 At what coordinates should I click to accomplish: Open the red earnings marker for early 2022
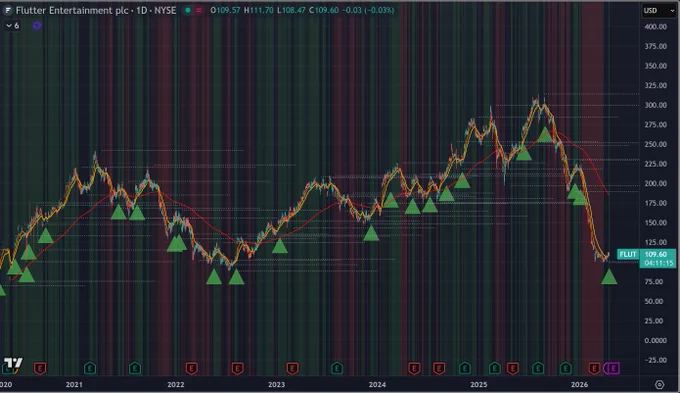tap(192, 368)
